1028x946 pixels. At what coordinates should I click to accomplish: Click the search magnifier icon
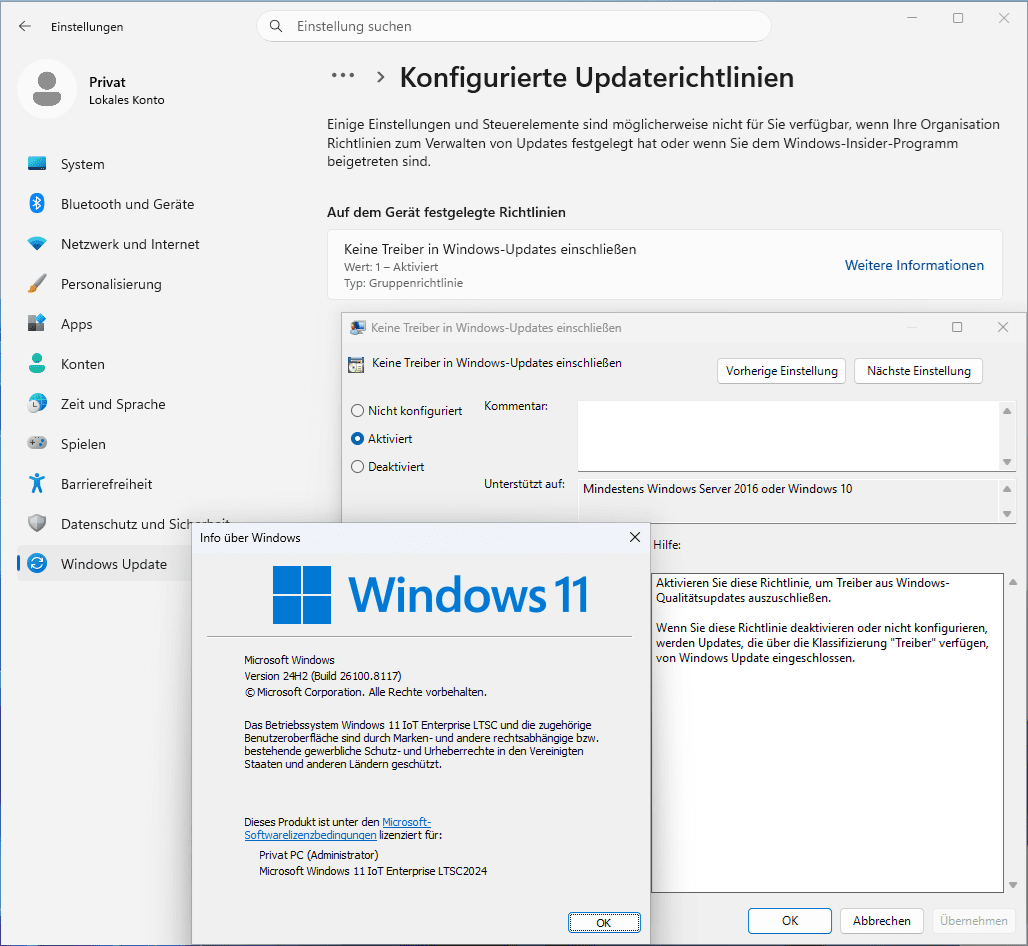pos(276,26)
